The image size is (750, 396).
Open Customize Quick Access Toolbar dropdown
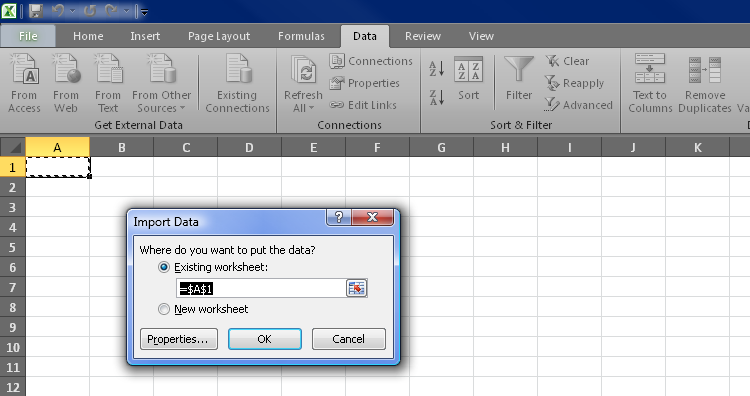point(144,12)
